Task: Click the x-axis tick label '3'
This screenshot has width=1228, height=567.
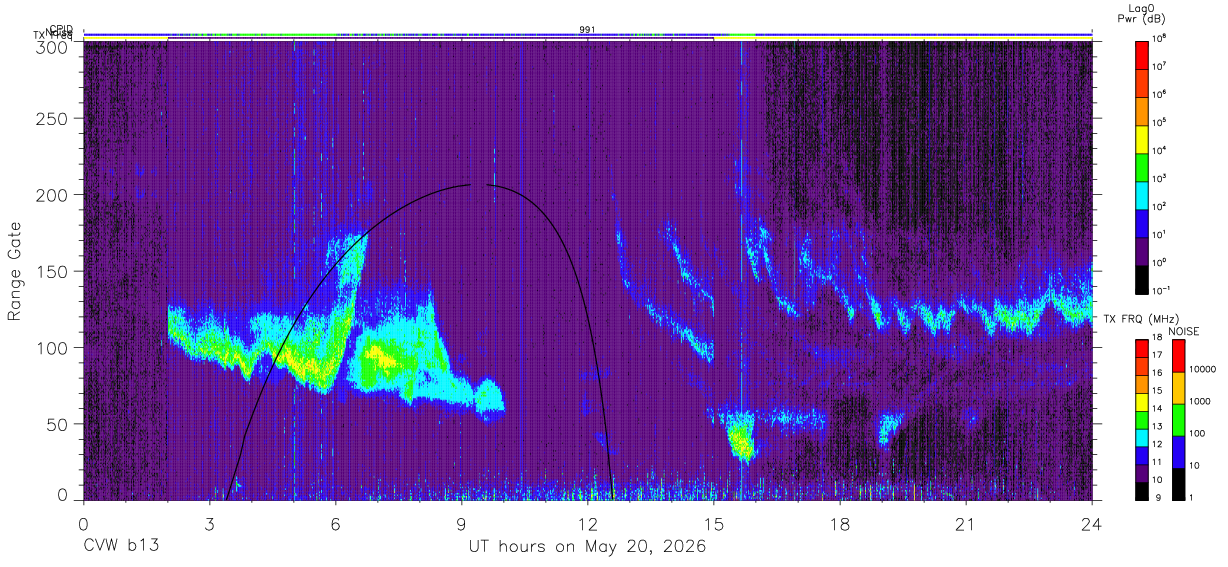Action: (x=209, y=524)
